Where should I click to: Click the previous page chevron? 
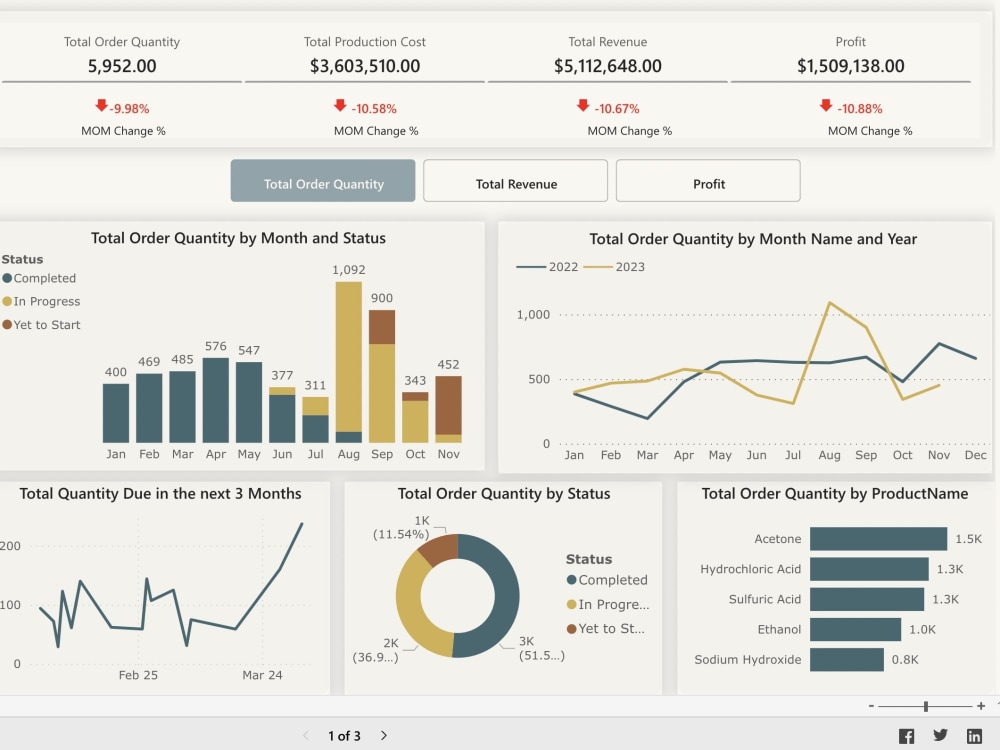click(305, 735)
